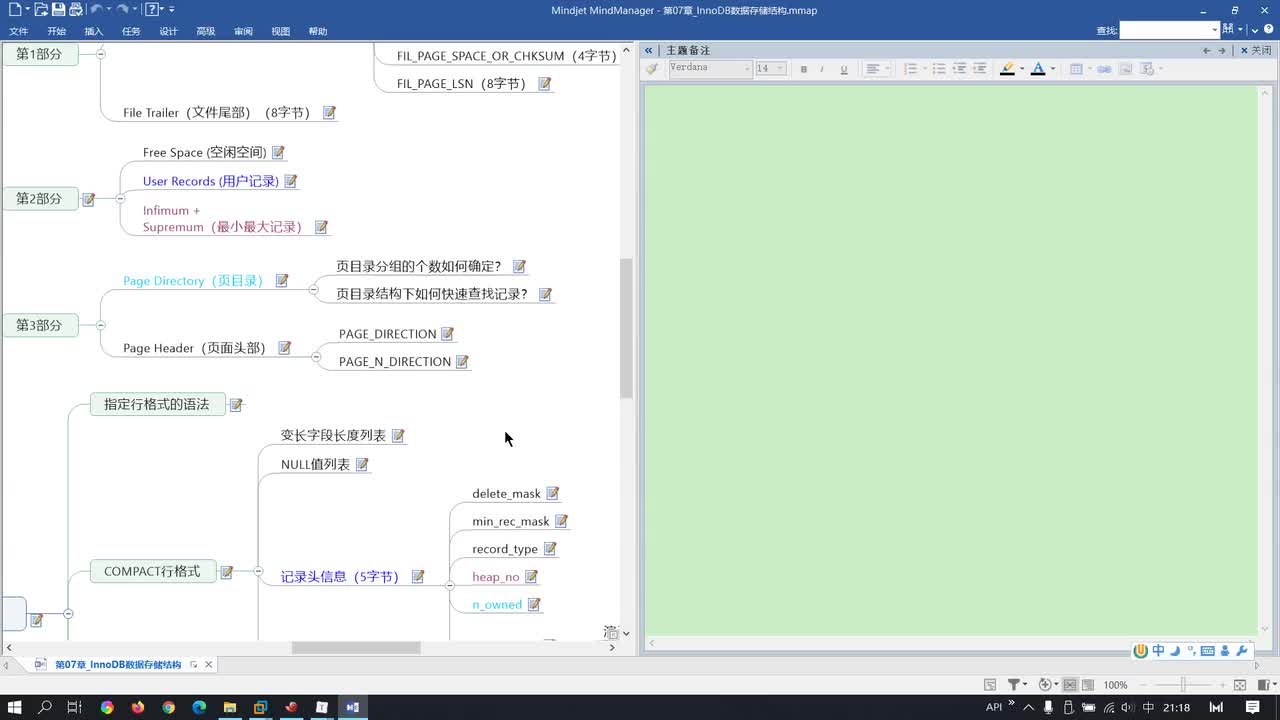Viewport: 1280px width, 720px height.
Task: Click the settings wrench on the IME toolbar
Action: click(x=1243, y=651)
